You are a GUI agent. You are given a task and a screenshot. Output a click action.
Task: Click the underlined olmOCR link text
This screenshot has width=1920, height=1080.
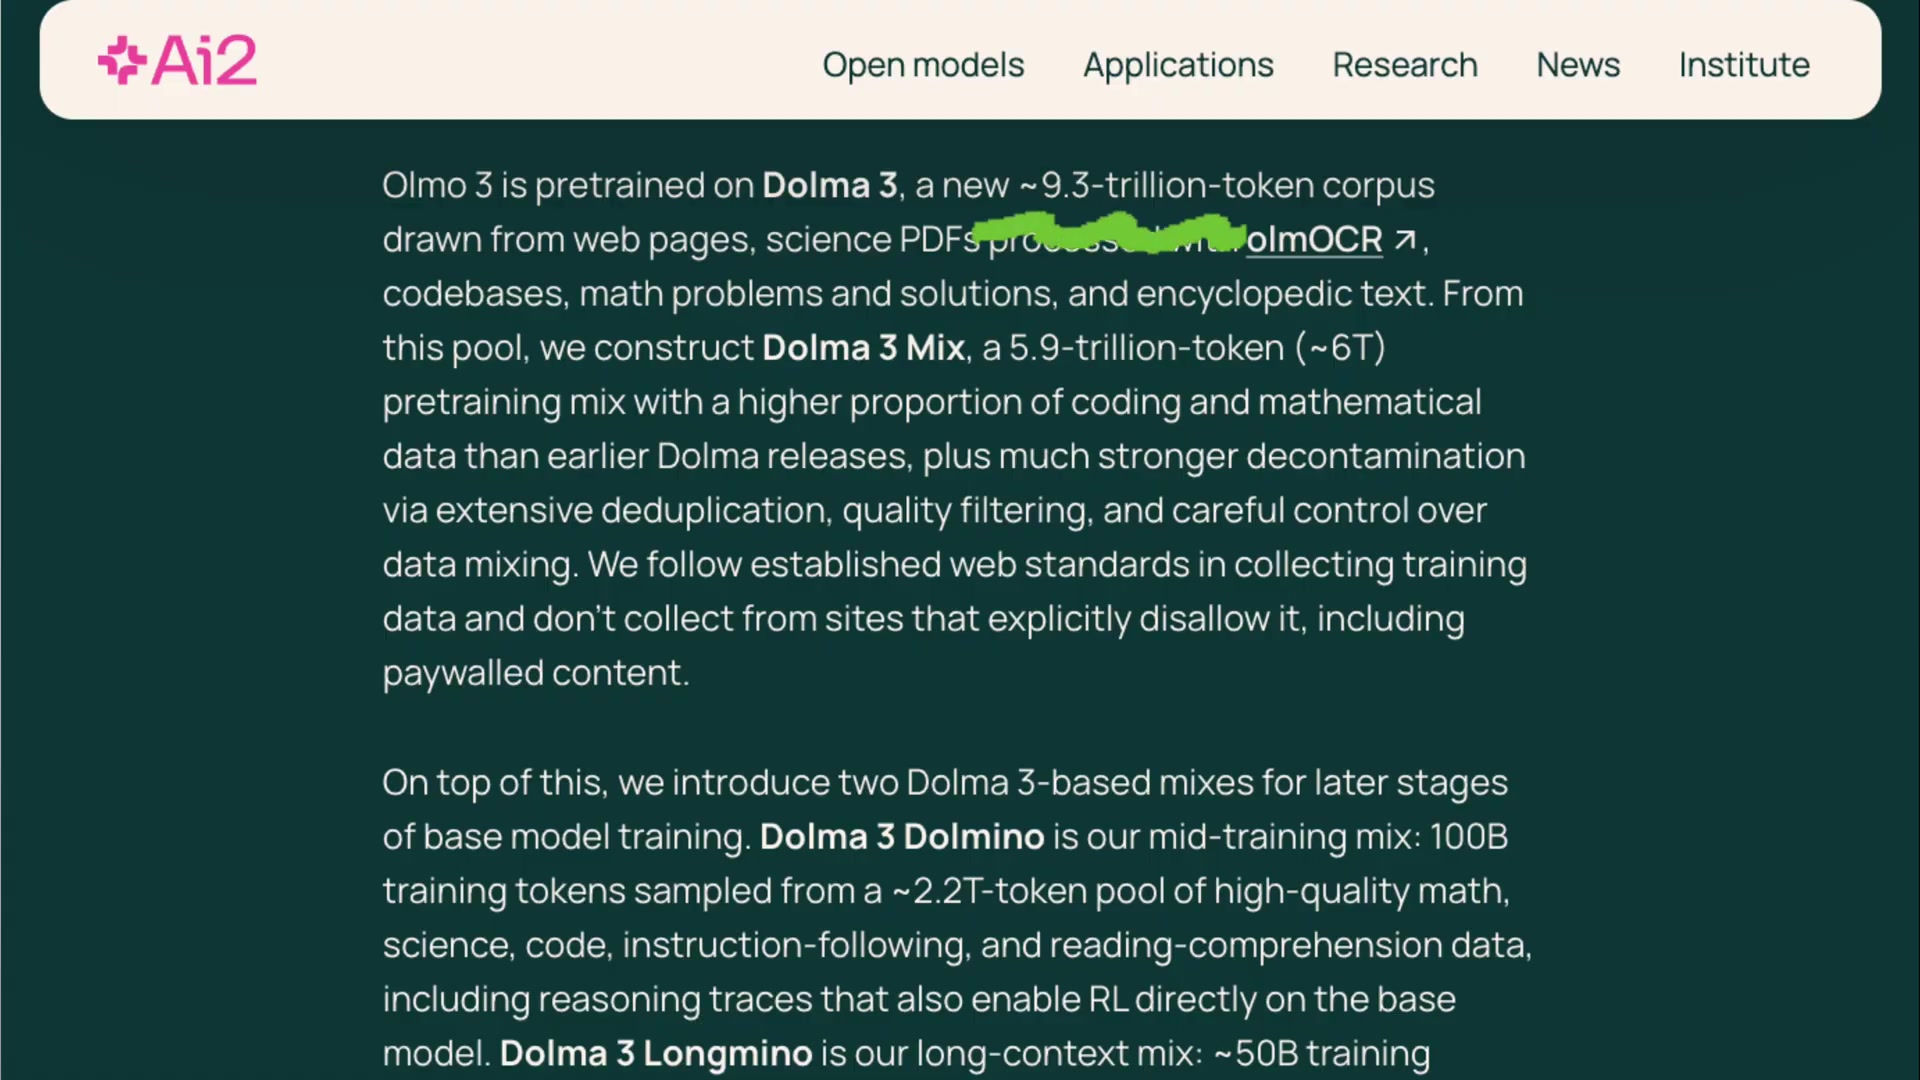click(x=1315, y=240)
